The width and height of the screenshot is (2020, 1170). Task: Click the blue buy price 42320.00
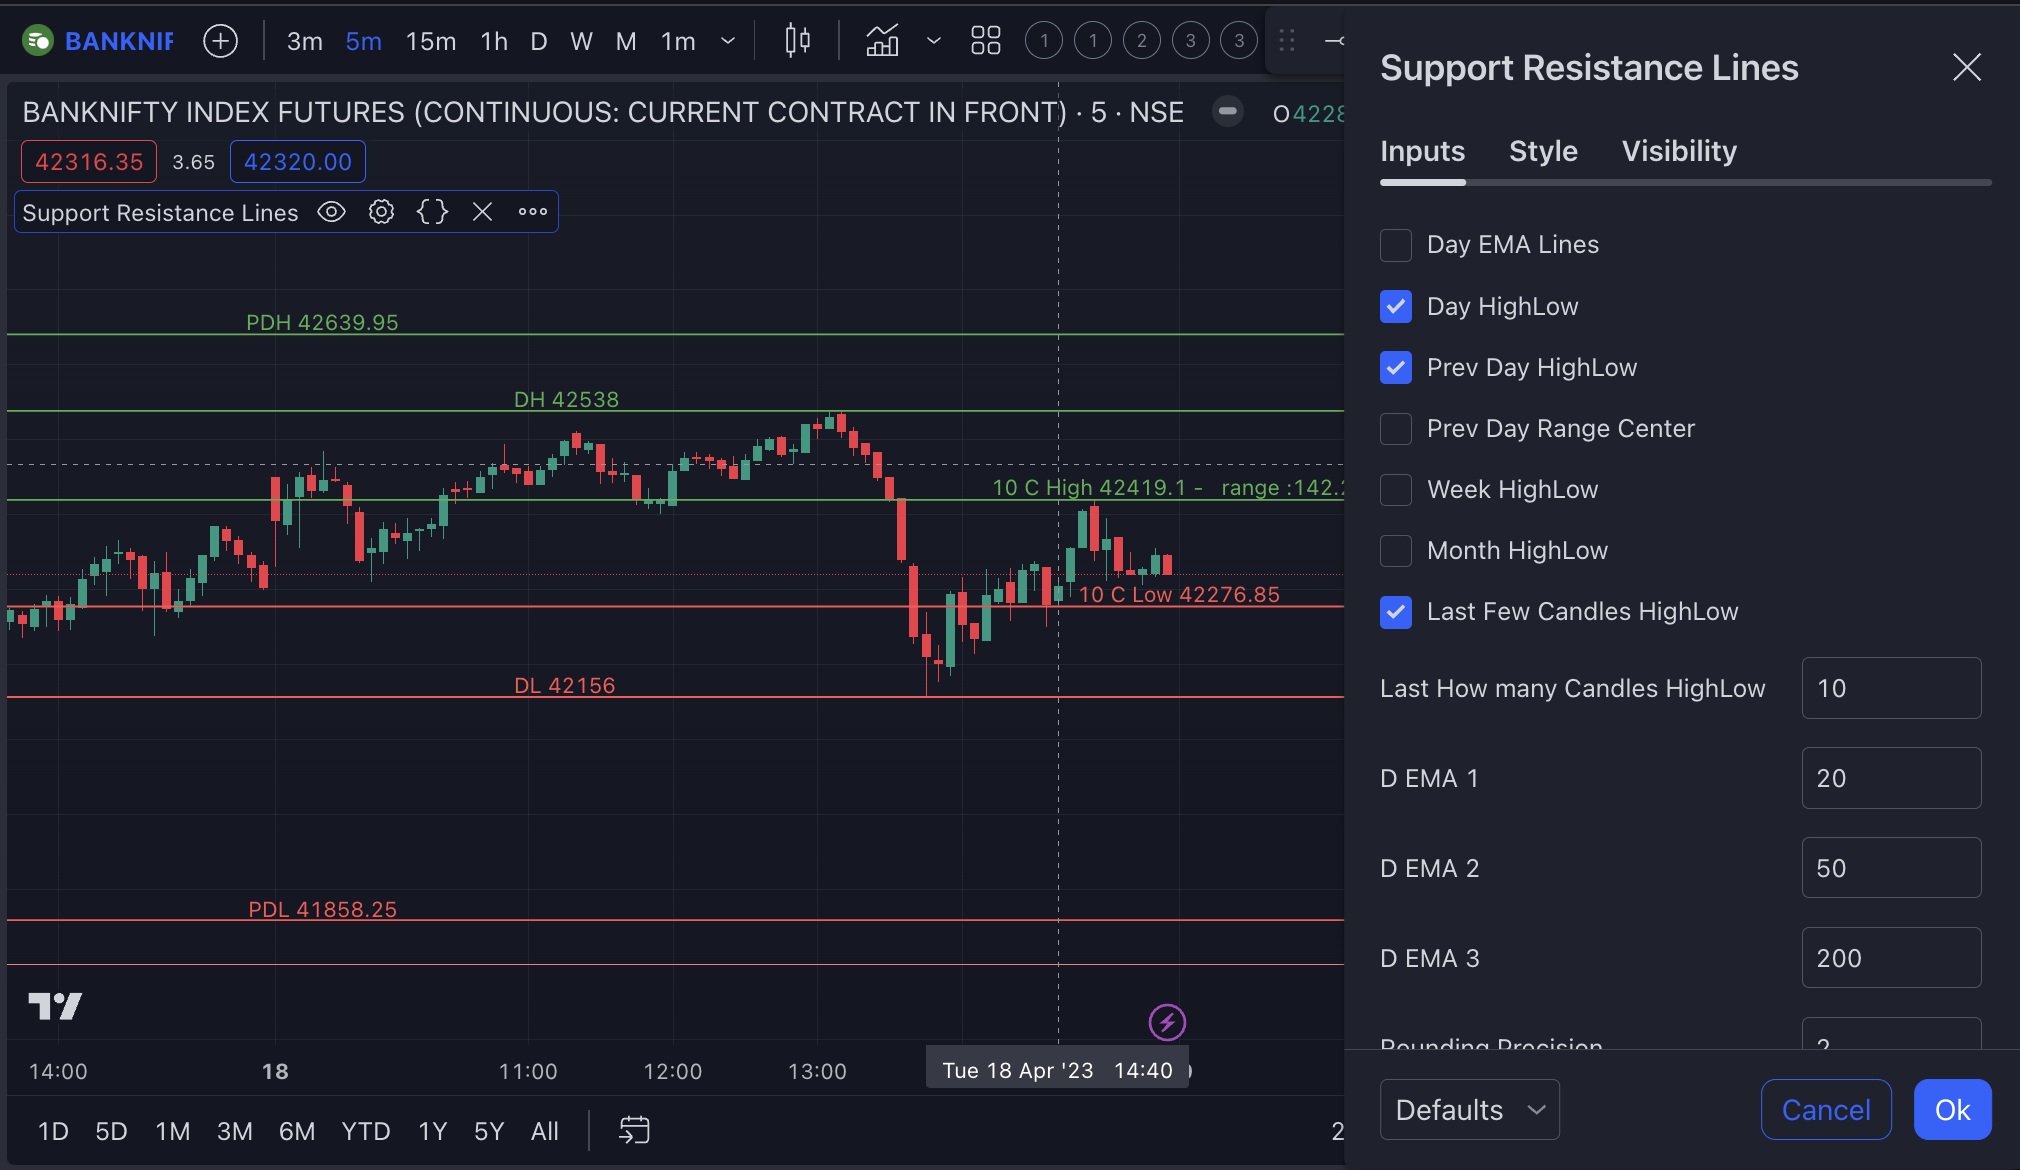coord(298,162)
